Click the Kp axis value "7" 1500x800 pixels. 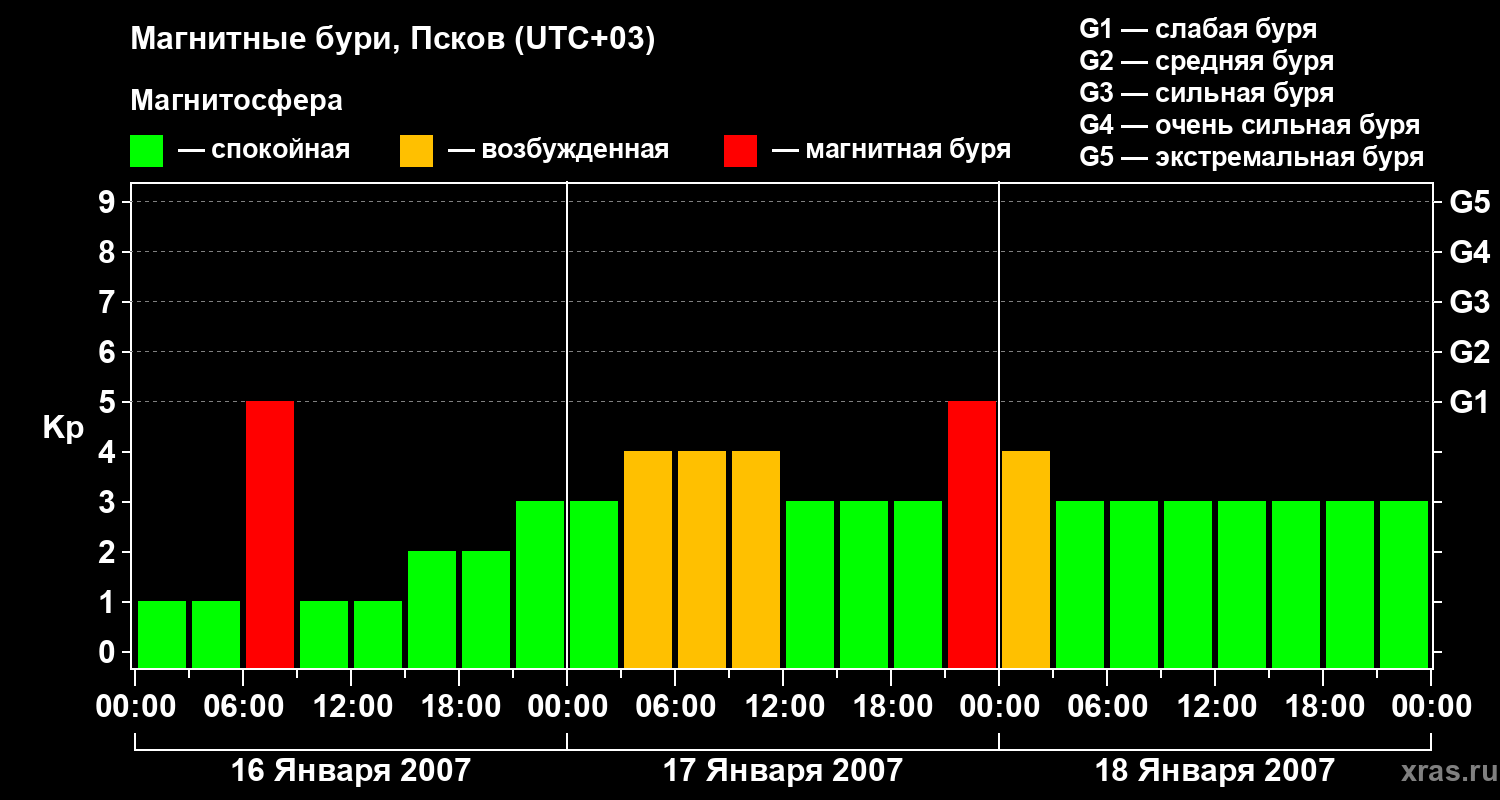point(109,302)
